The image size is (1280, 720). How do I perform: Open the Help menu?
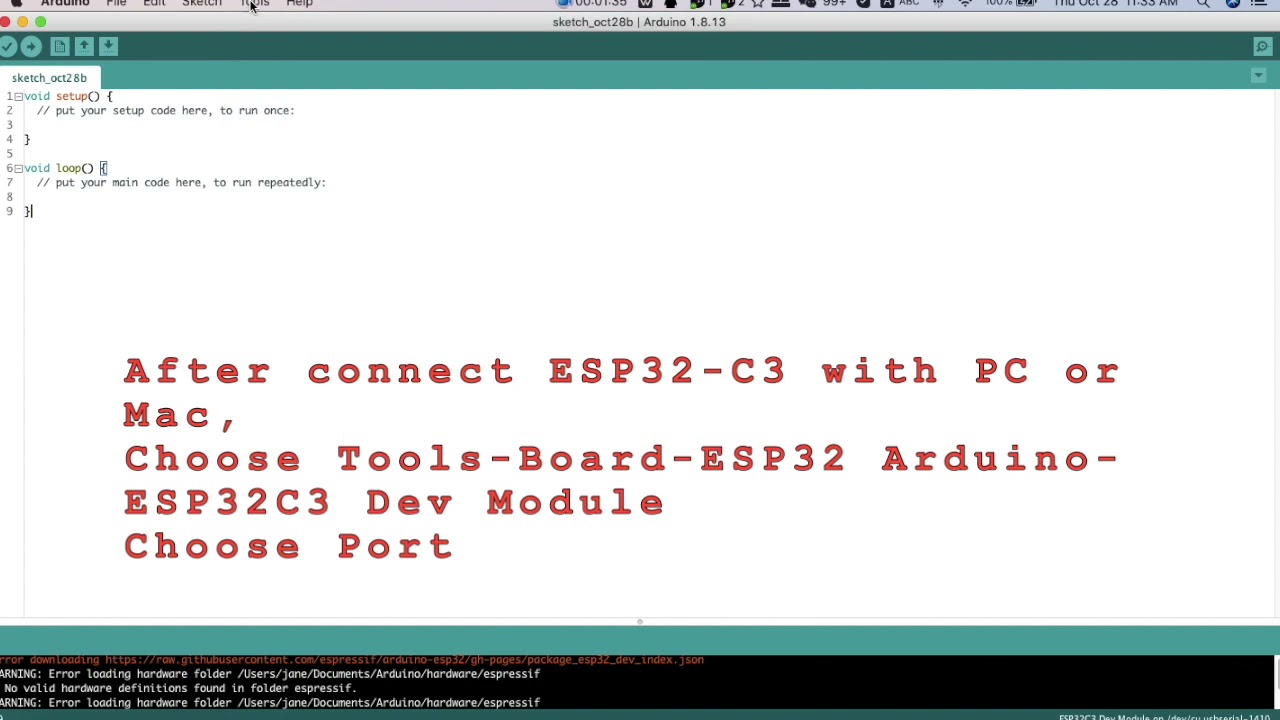point(299,3)
